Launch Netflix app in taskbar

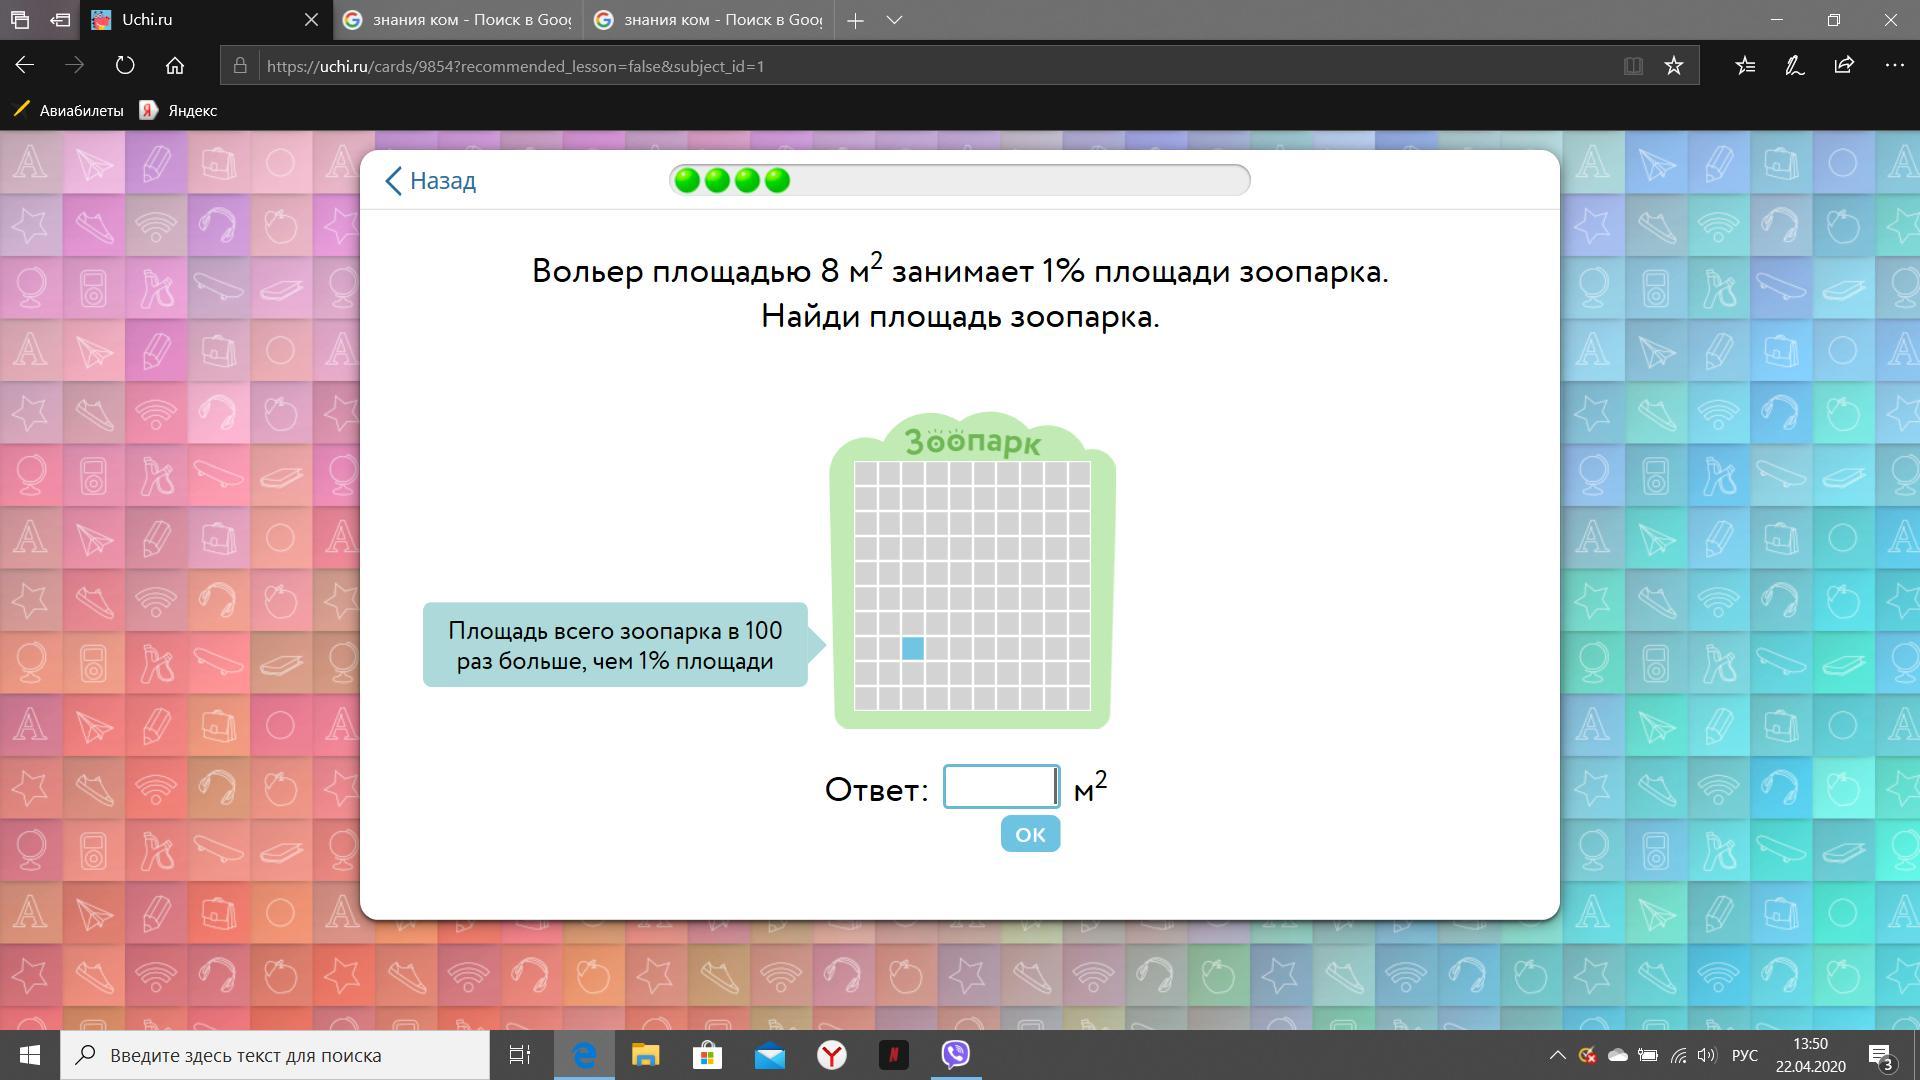click(x=894, y=1054)
